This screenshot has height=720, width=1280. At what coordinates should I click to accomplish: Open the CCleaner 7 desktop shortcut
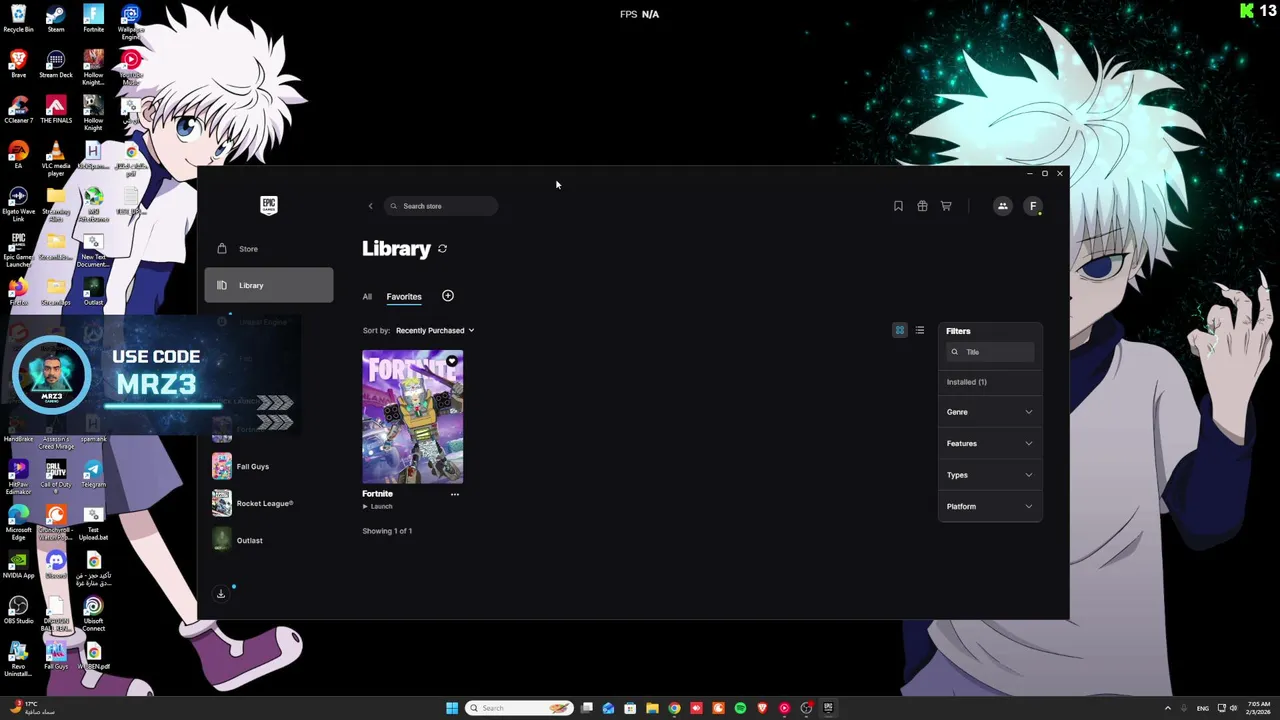pos(18,109)
